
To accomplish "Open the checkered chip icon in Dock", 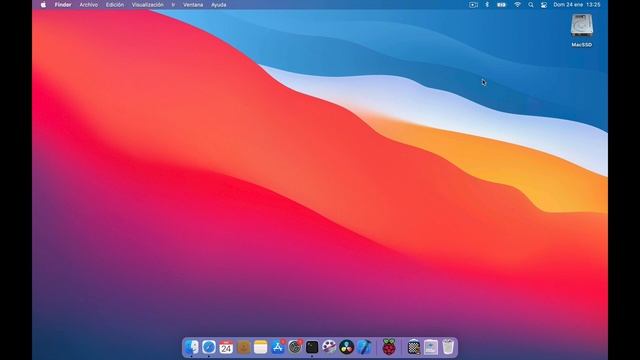I will click(414, 347).
